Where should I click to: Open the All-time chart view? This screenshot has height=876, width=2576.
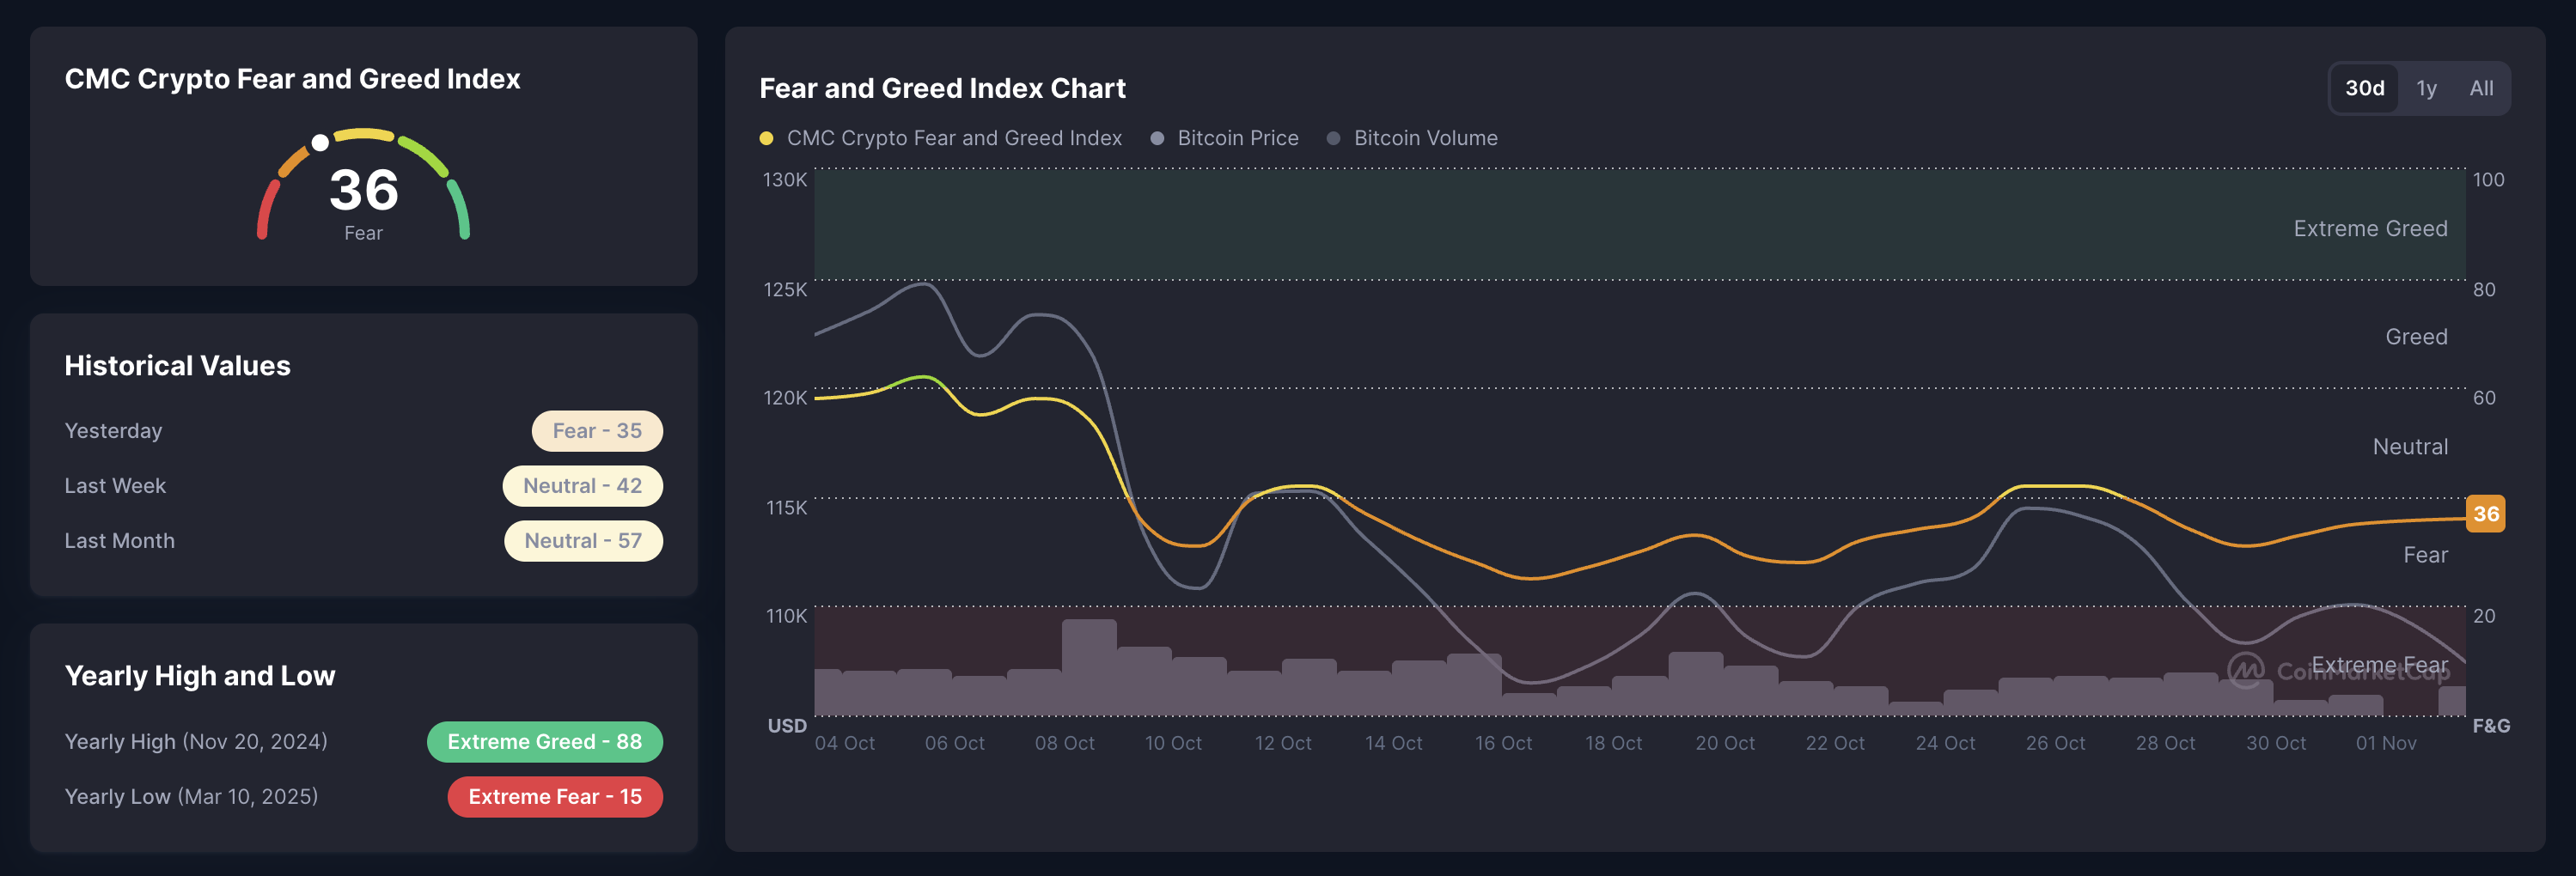tap(2481, 88)
